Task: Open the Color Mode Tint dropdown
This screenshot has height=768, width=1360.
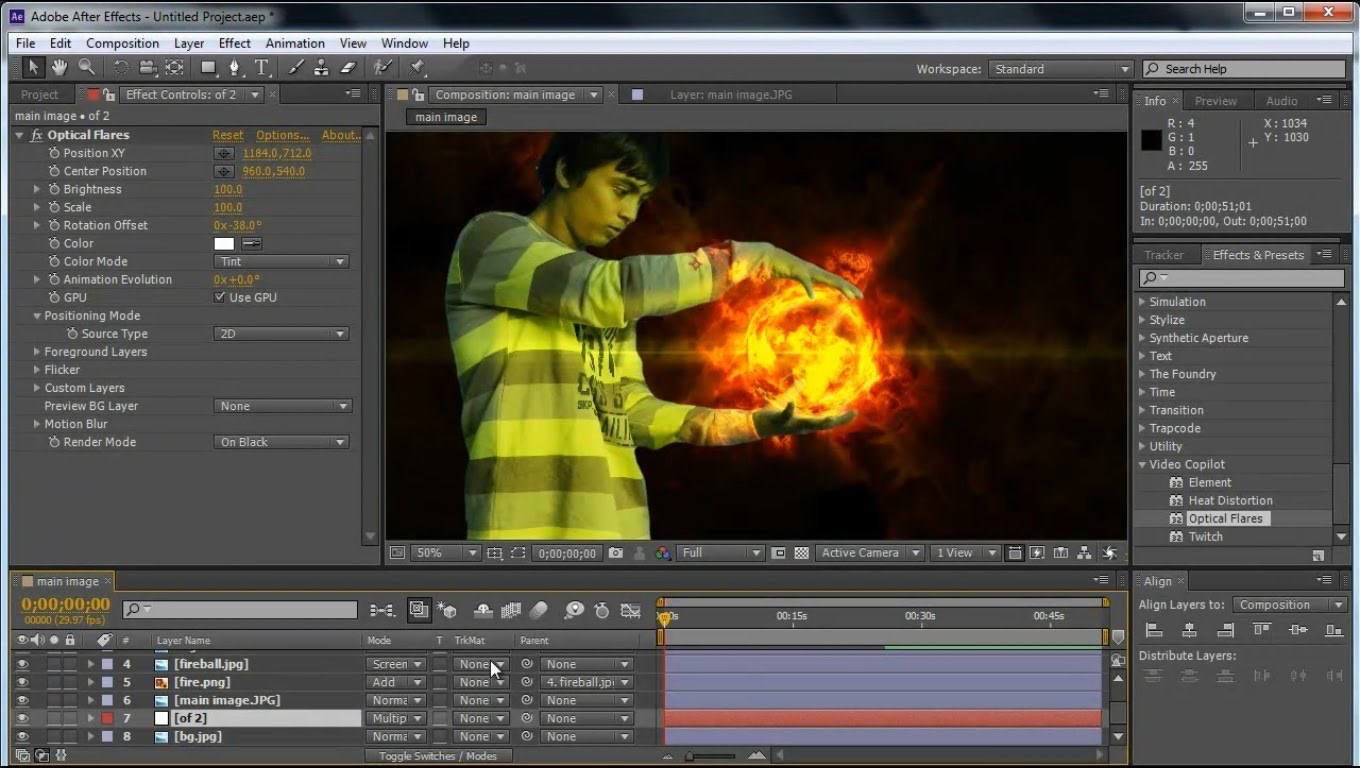Action: point(281,261)
